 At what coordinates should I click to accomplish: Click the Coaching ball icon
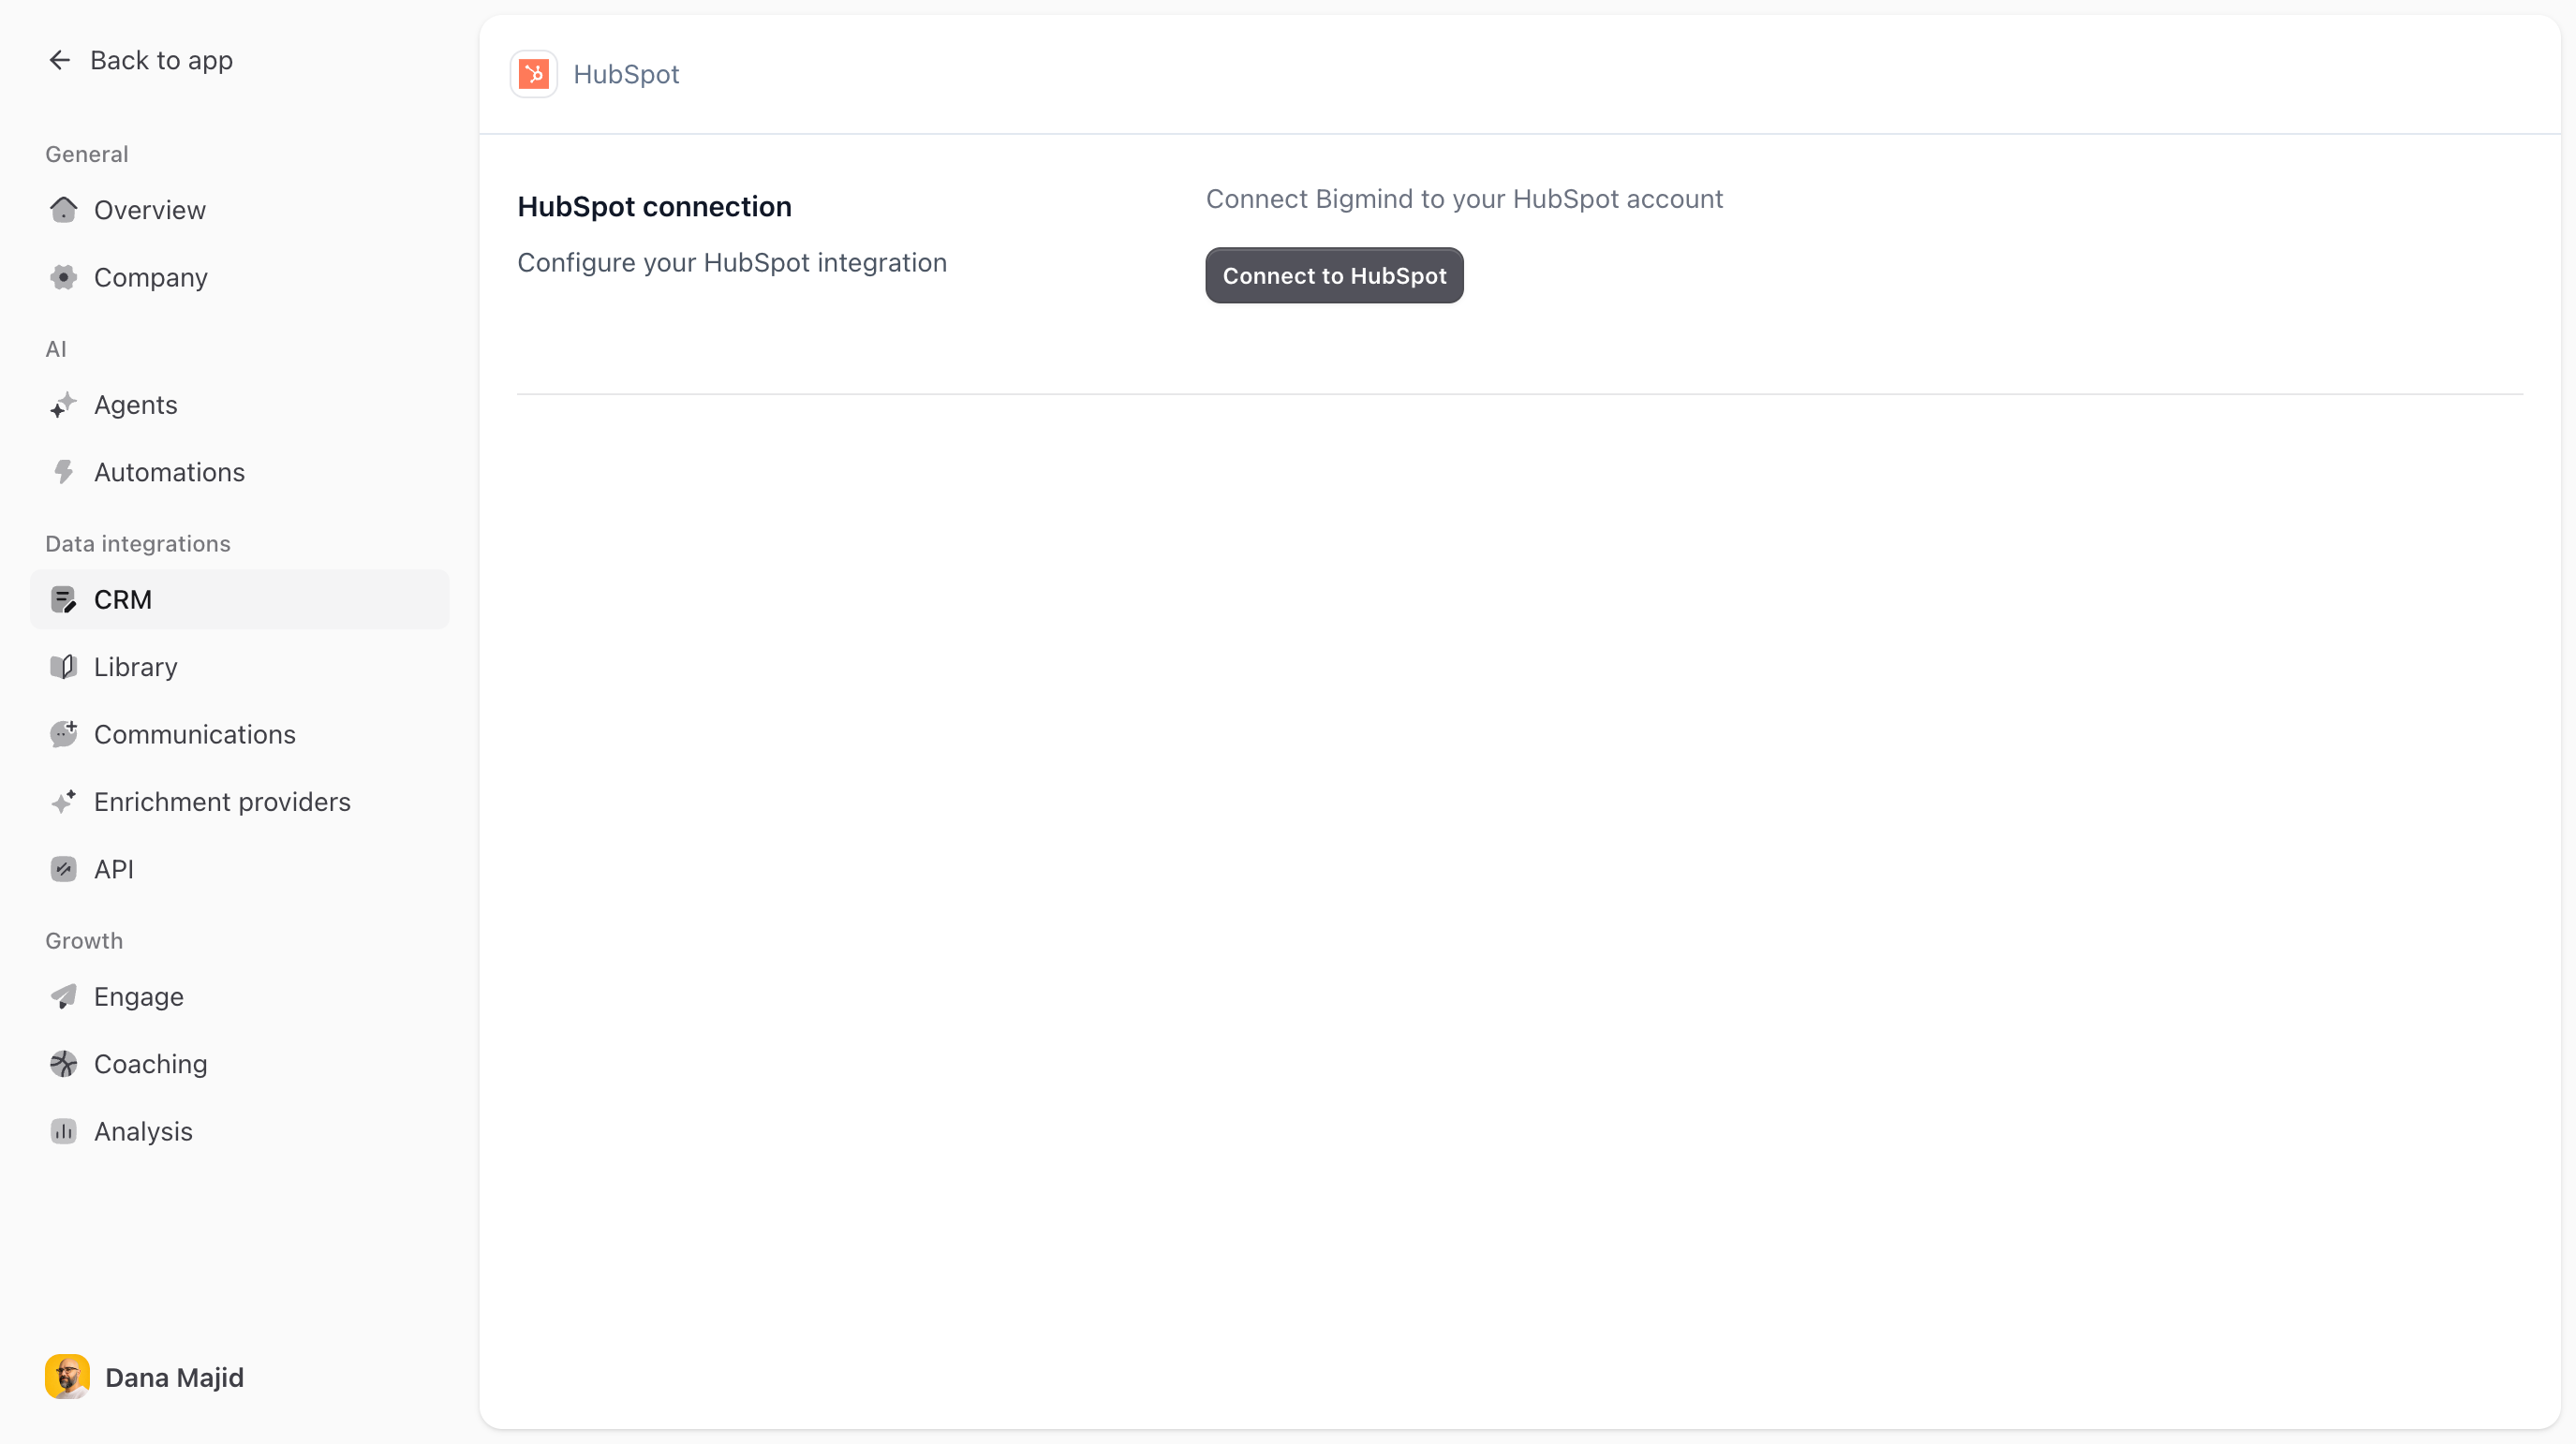(63, 1064)
